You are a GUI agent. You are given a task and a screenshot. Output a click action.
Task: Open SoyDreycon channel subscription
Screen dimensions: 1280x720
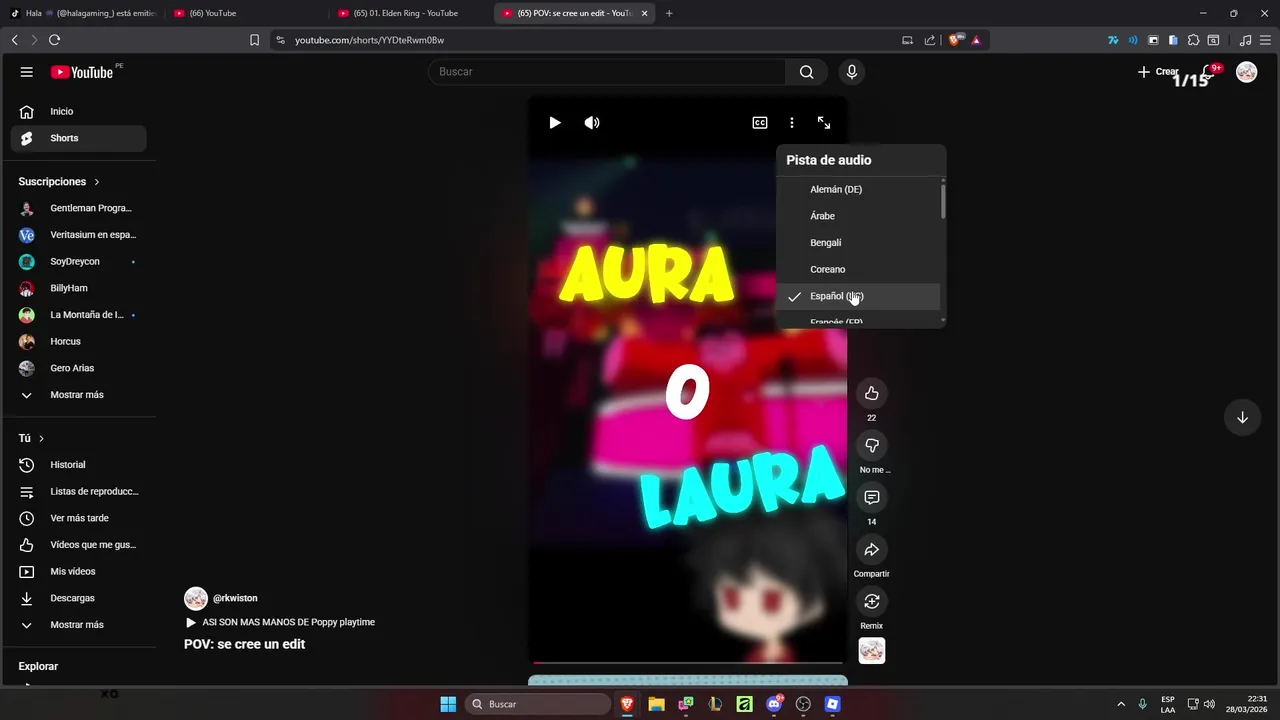pyautogui.click(x=79, y=261)
